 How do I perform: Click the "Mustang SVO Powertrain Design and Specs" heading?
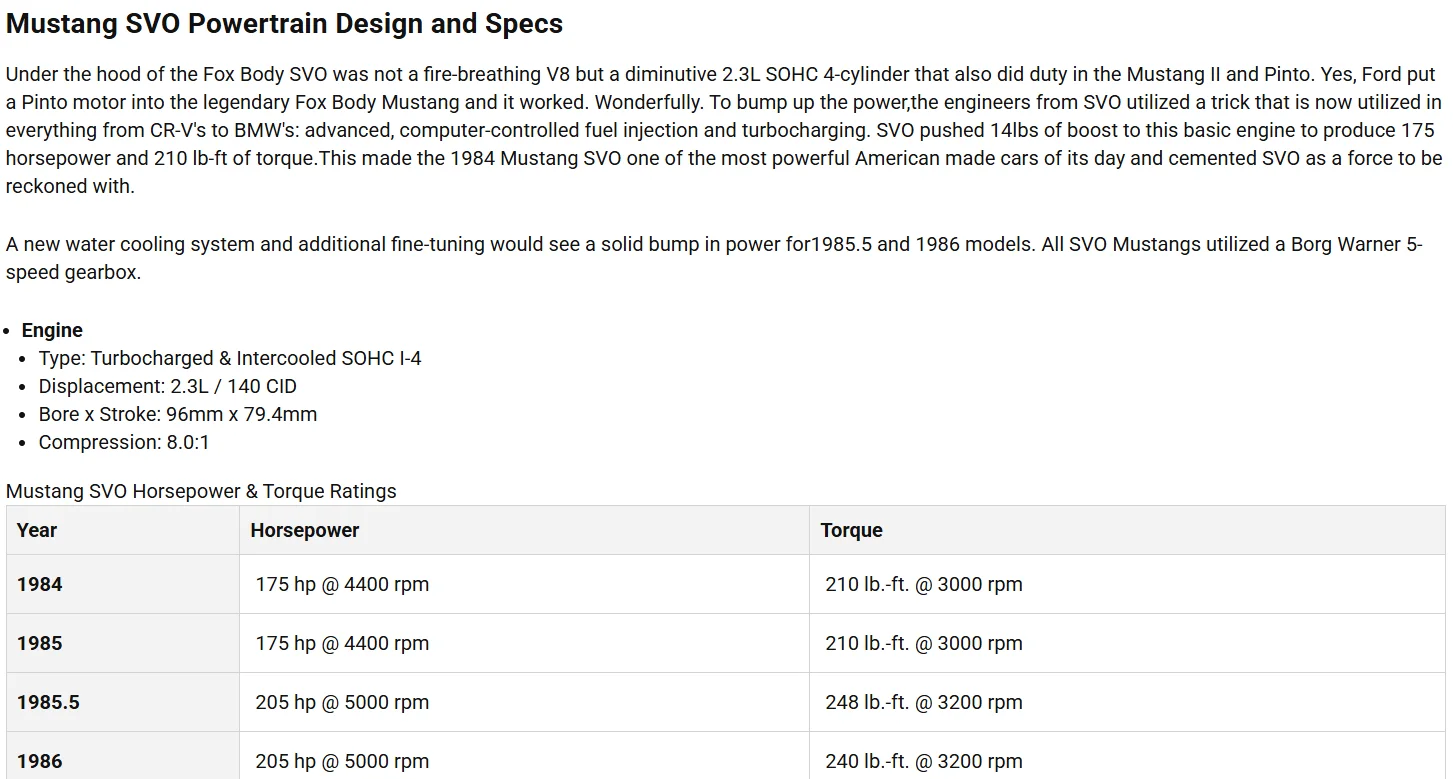tap(284, 24)
